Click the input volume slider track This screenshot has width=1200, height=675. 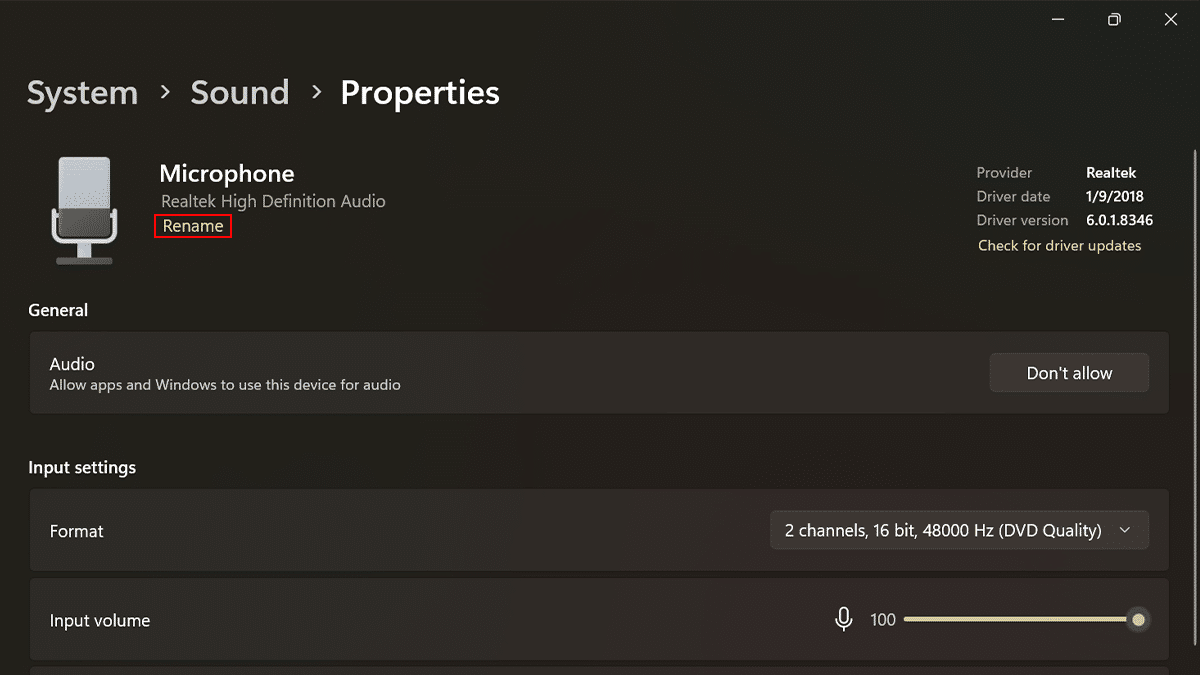[x=1010, y=620]
